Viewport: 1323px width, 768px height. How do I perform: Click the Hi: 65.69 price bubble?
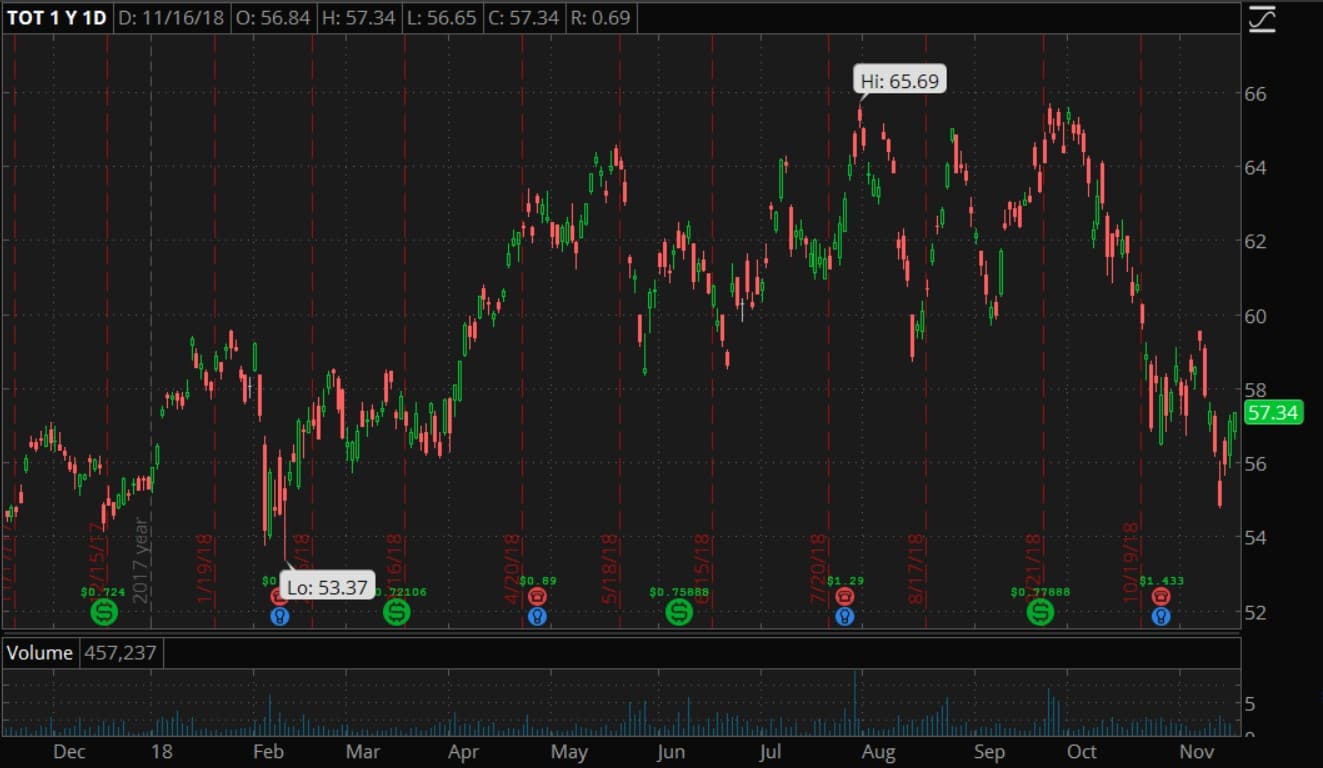click(900, 81)
